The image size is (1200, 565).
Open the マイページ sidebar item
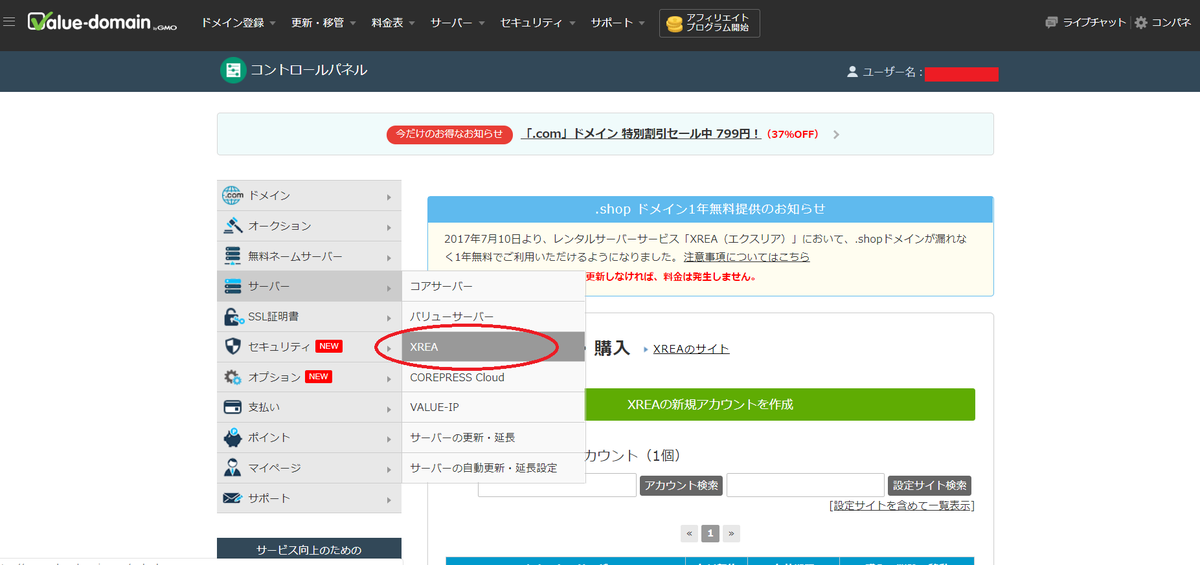coord(309,468)
